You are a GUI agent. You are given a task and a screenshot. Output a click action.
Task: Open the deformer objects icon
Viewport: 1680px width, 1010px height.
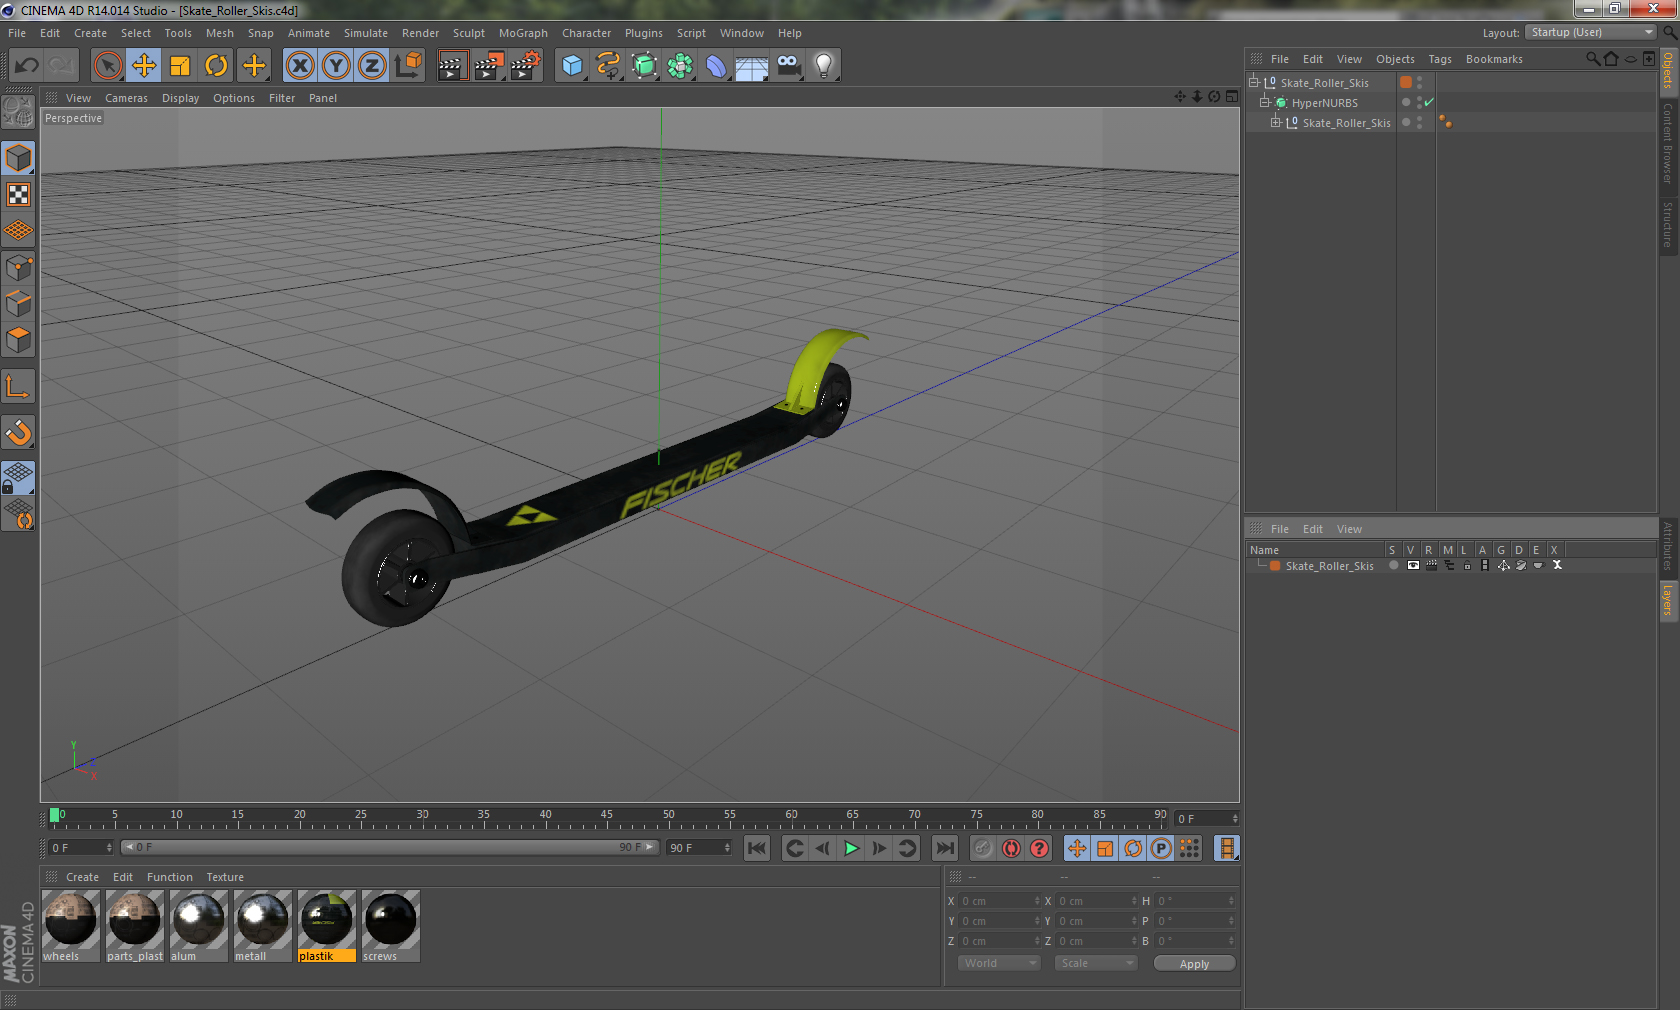[716, 66]
